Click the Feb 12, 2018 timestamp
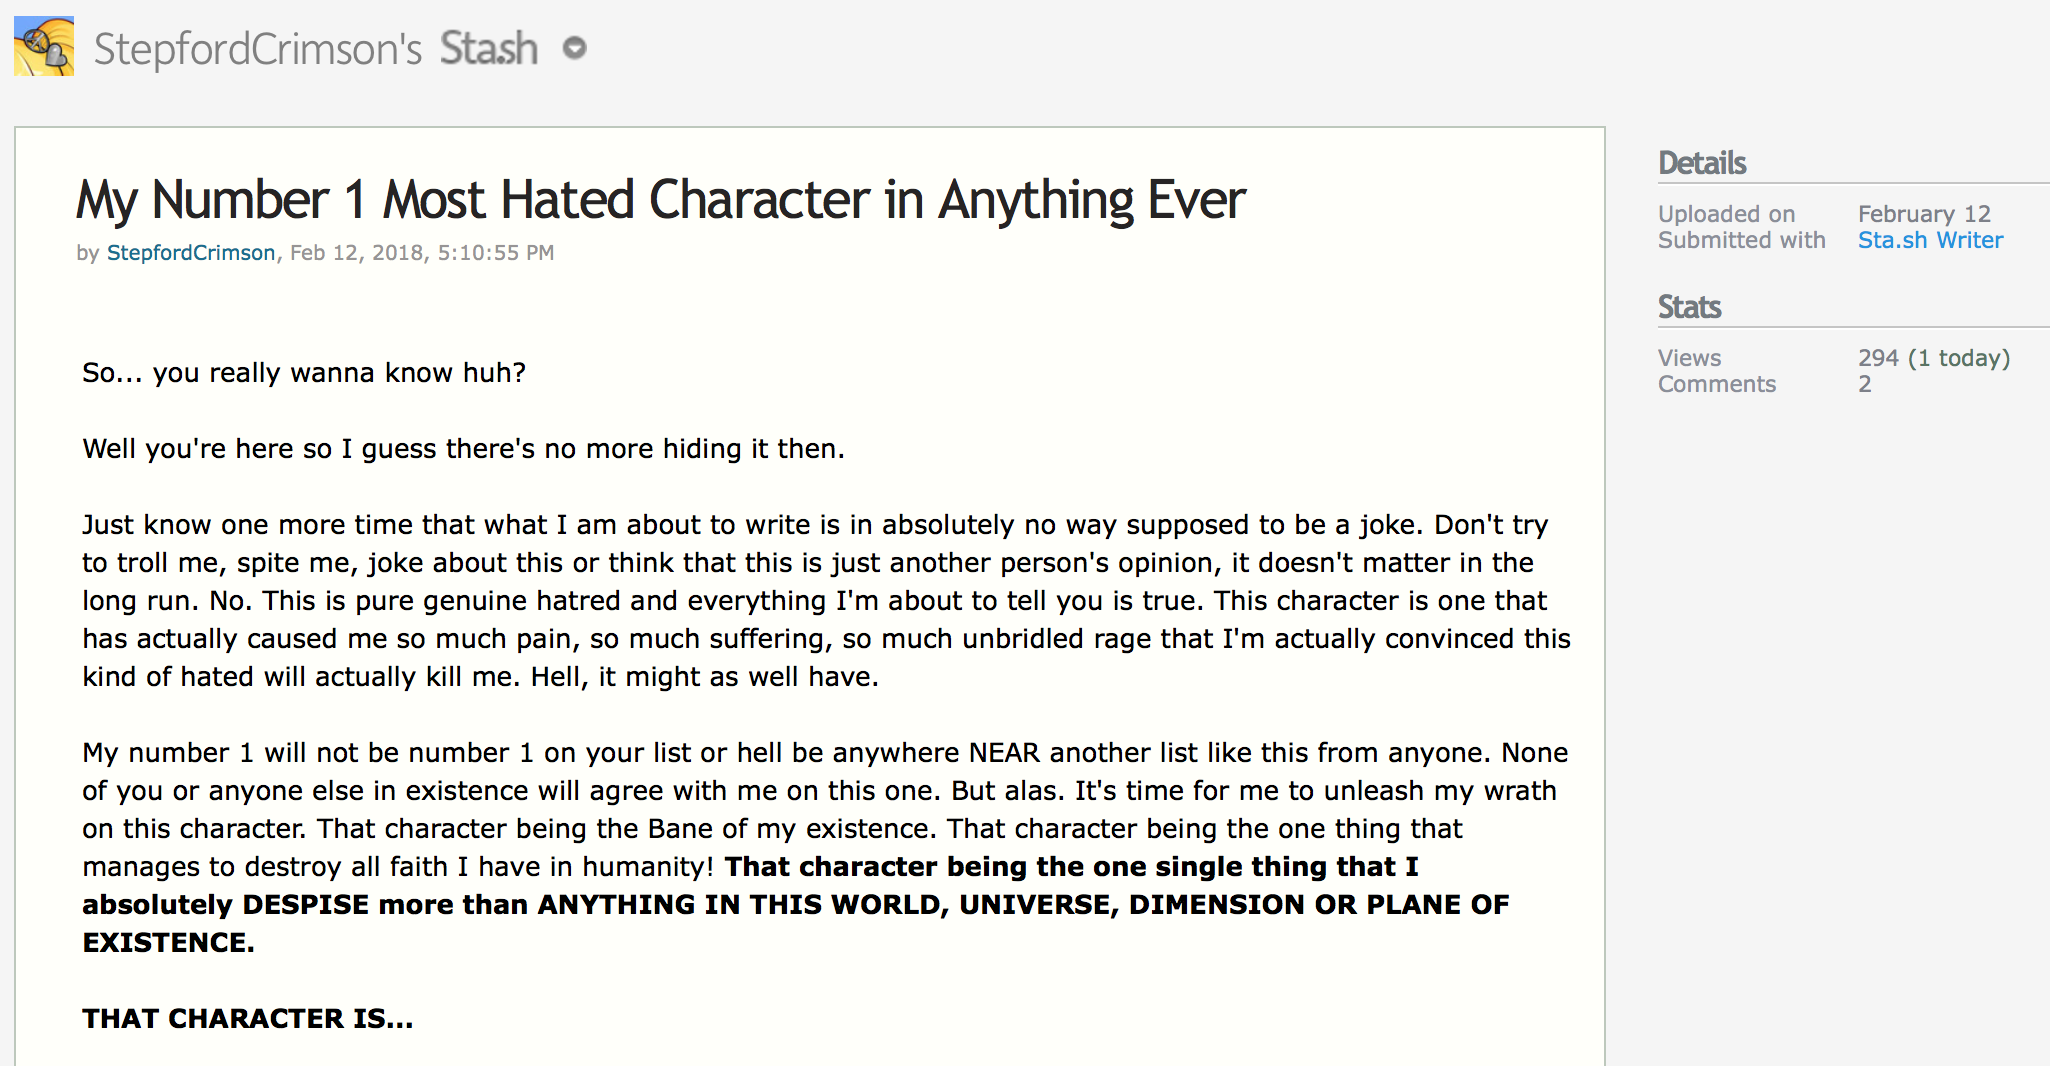The image size is (2050, 1066). pos(422,253)
